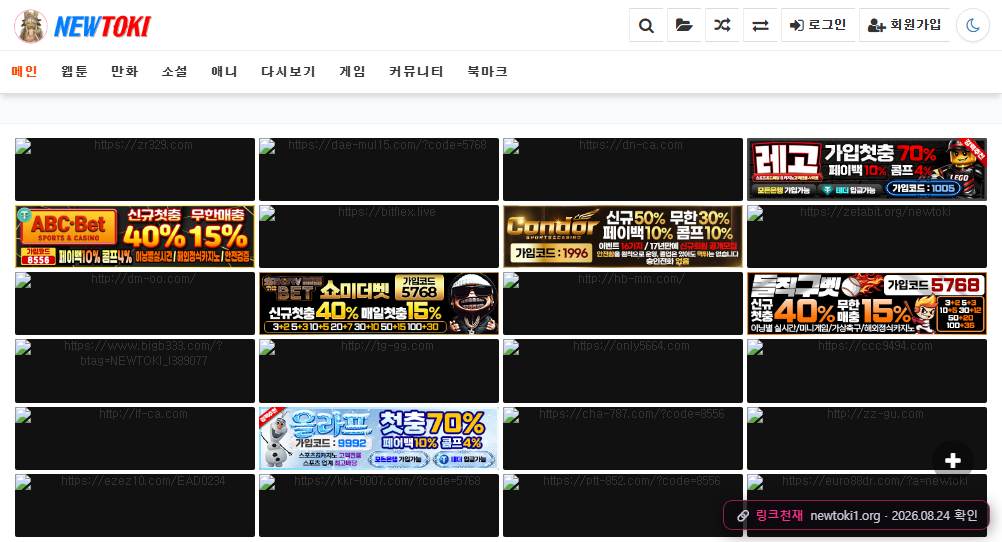The image size is (1002, 542).
Task: Click the dm-oo.com broken banner
Action: click(135, 304)
